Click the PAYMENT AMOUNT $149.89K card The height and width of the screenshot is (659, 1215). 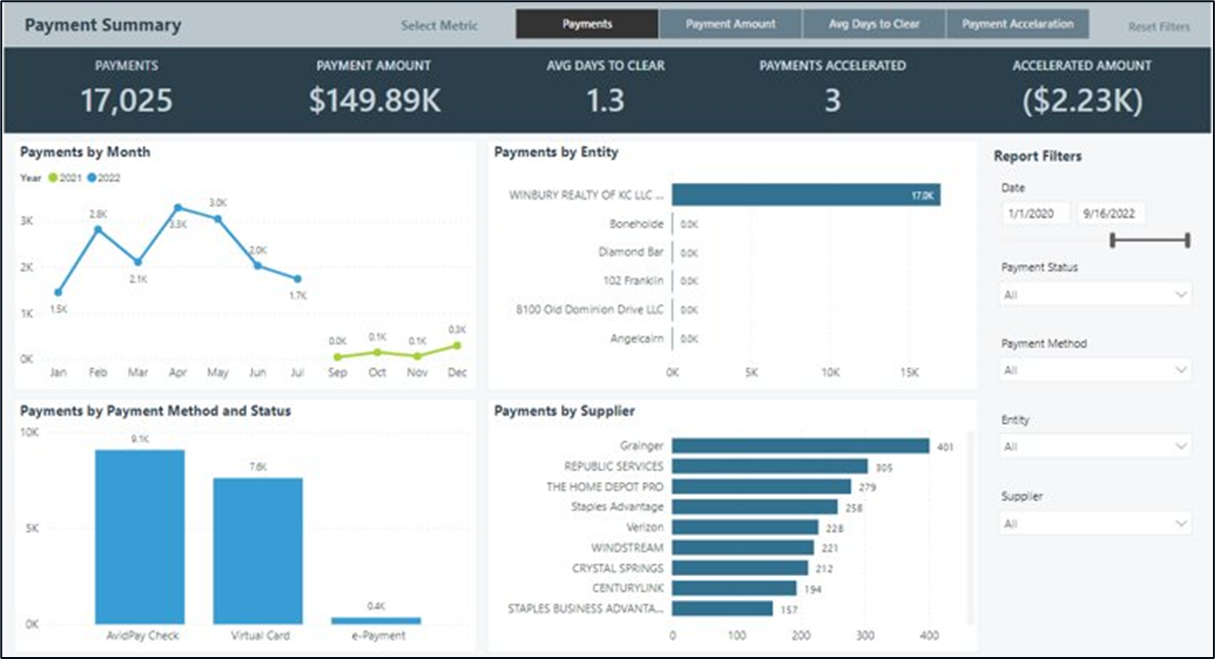[x=374, y=87]
